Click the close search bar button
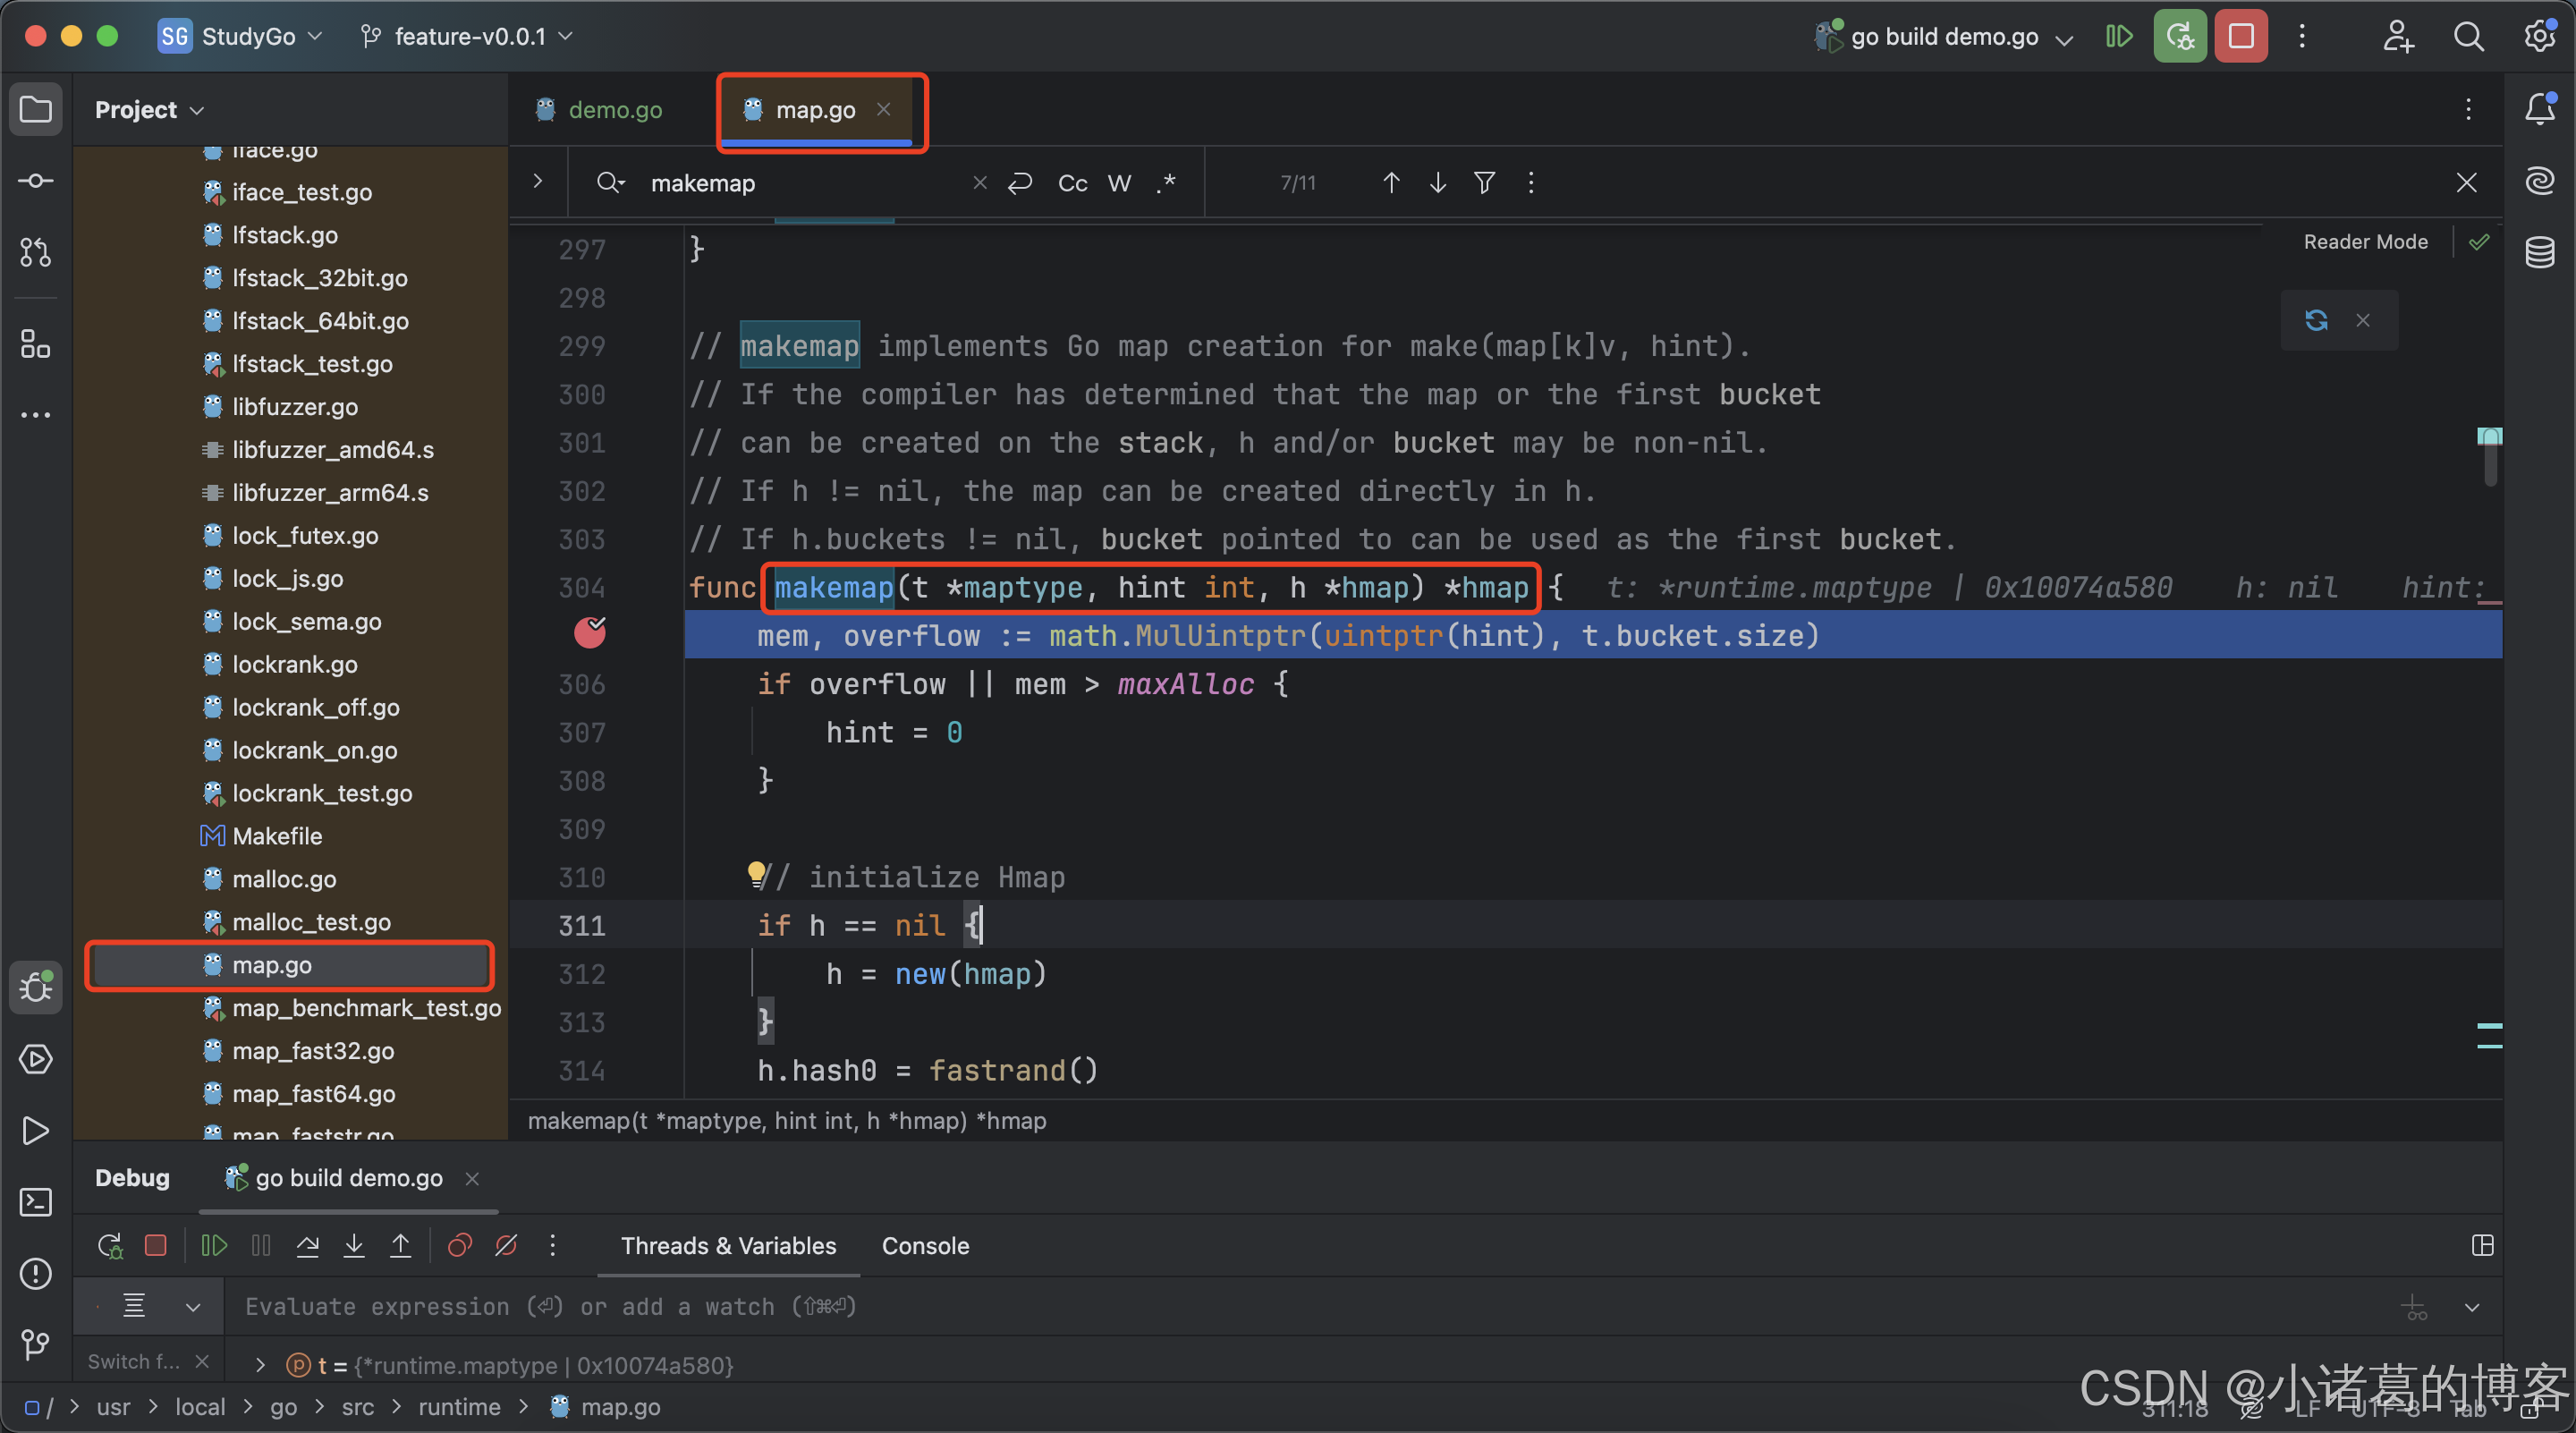 [2467, 182]
